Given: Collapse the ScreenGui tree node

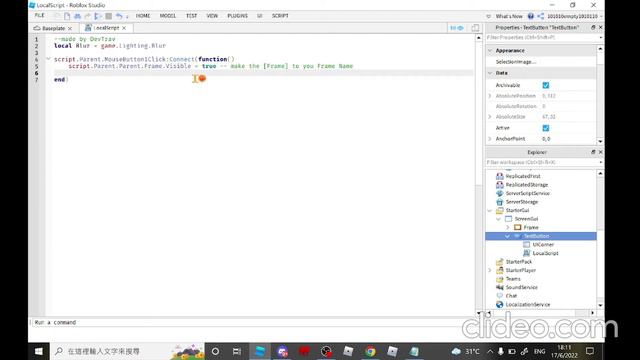Looking at the screenshot, I should [499, 219].
